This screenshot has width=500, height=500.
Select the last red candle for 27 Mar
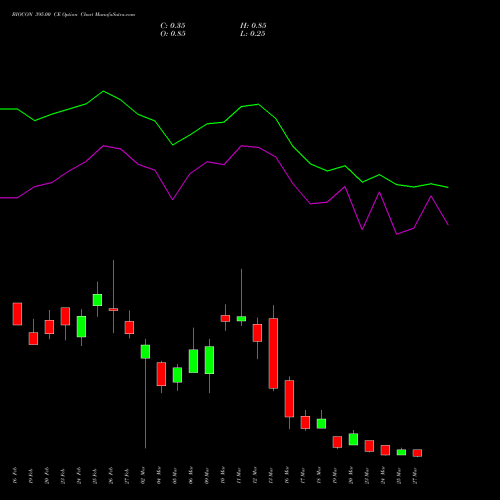tap(417, 453)
